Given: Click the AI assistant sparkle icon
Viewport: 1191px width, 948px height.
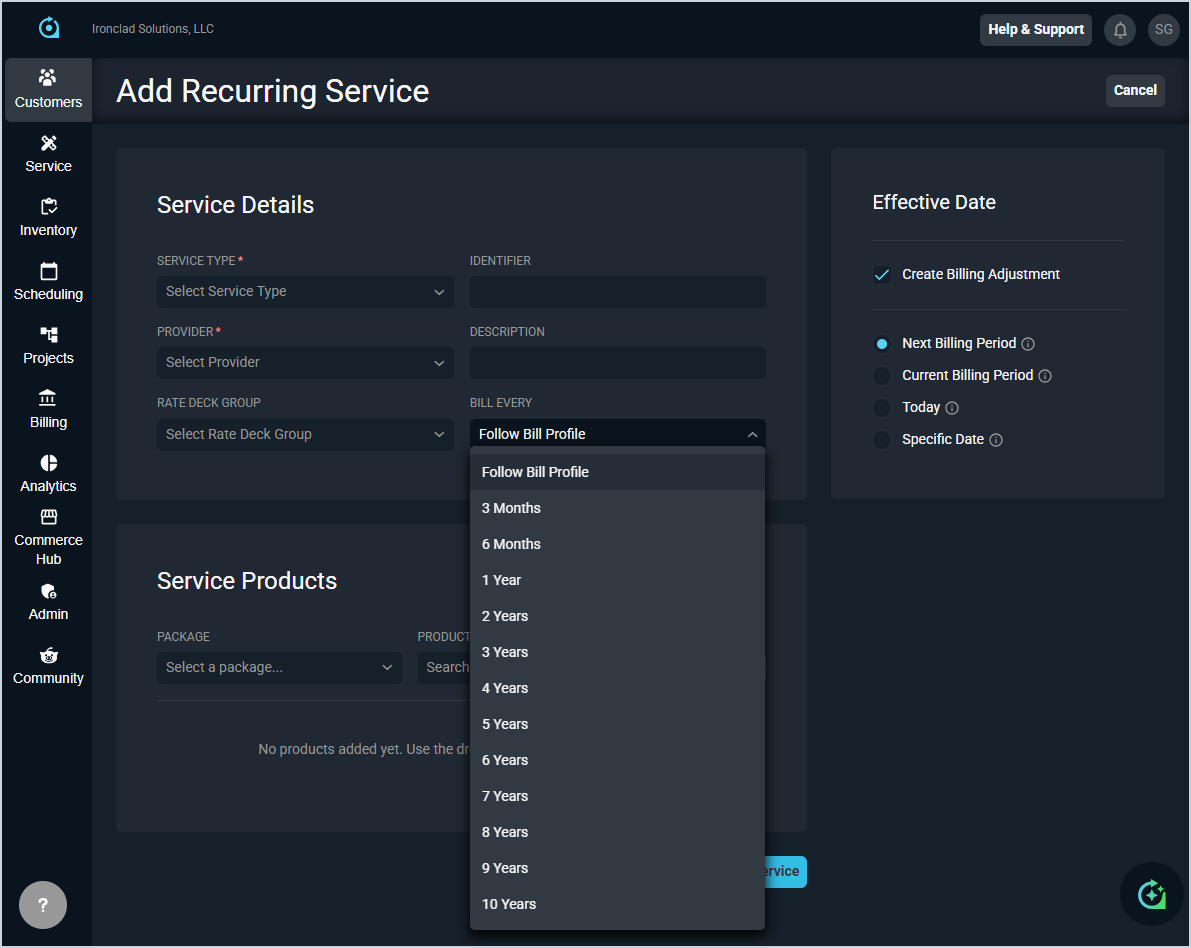Looking at the screenshot, I should click(1152, 894).
